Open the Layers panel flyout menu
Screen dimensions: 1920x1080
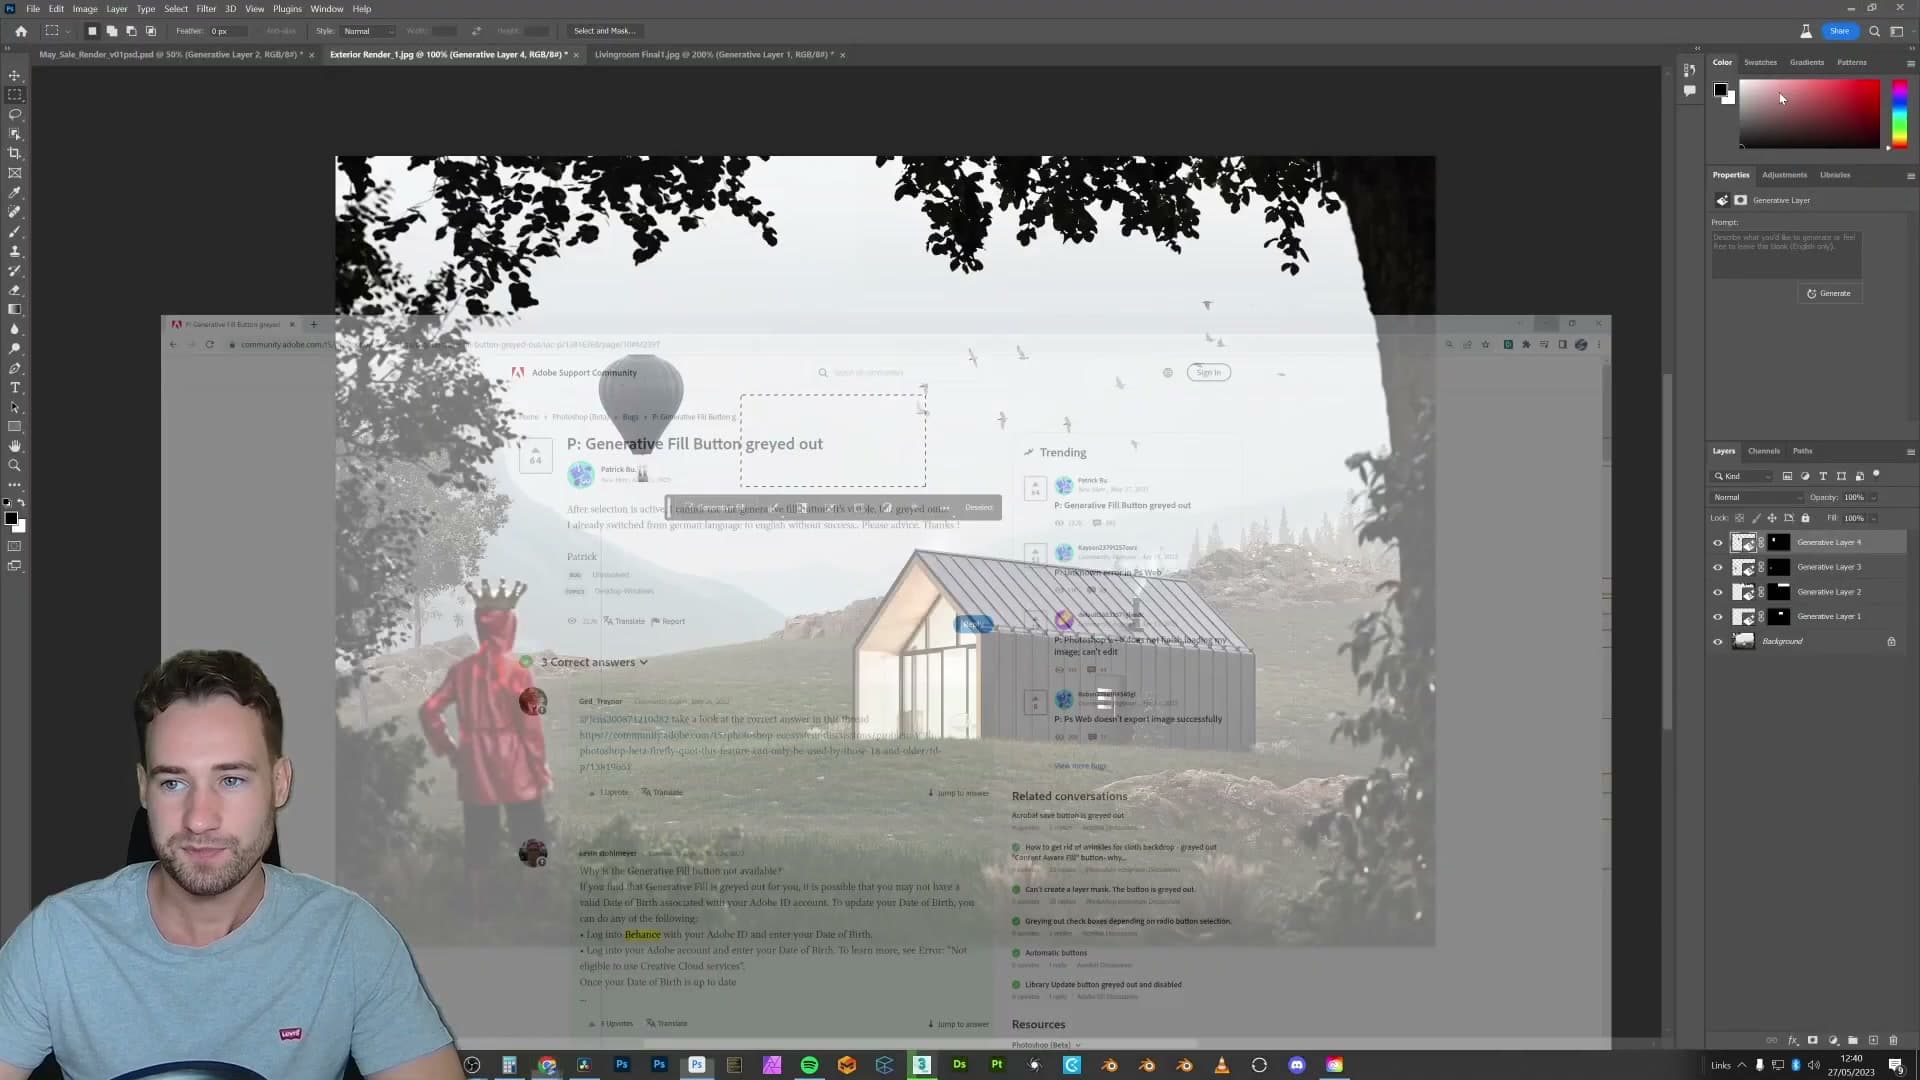click(1910, 452)
